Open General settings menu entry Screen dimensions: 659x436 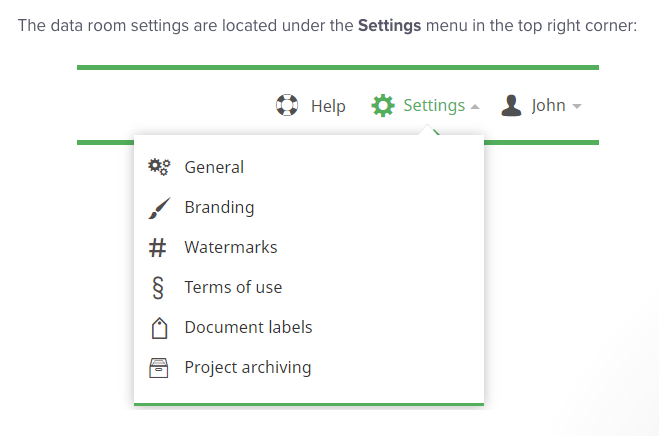[214, 167]
